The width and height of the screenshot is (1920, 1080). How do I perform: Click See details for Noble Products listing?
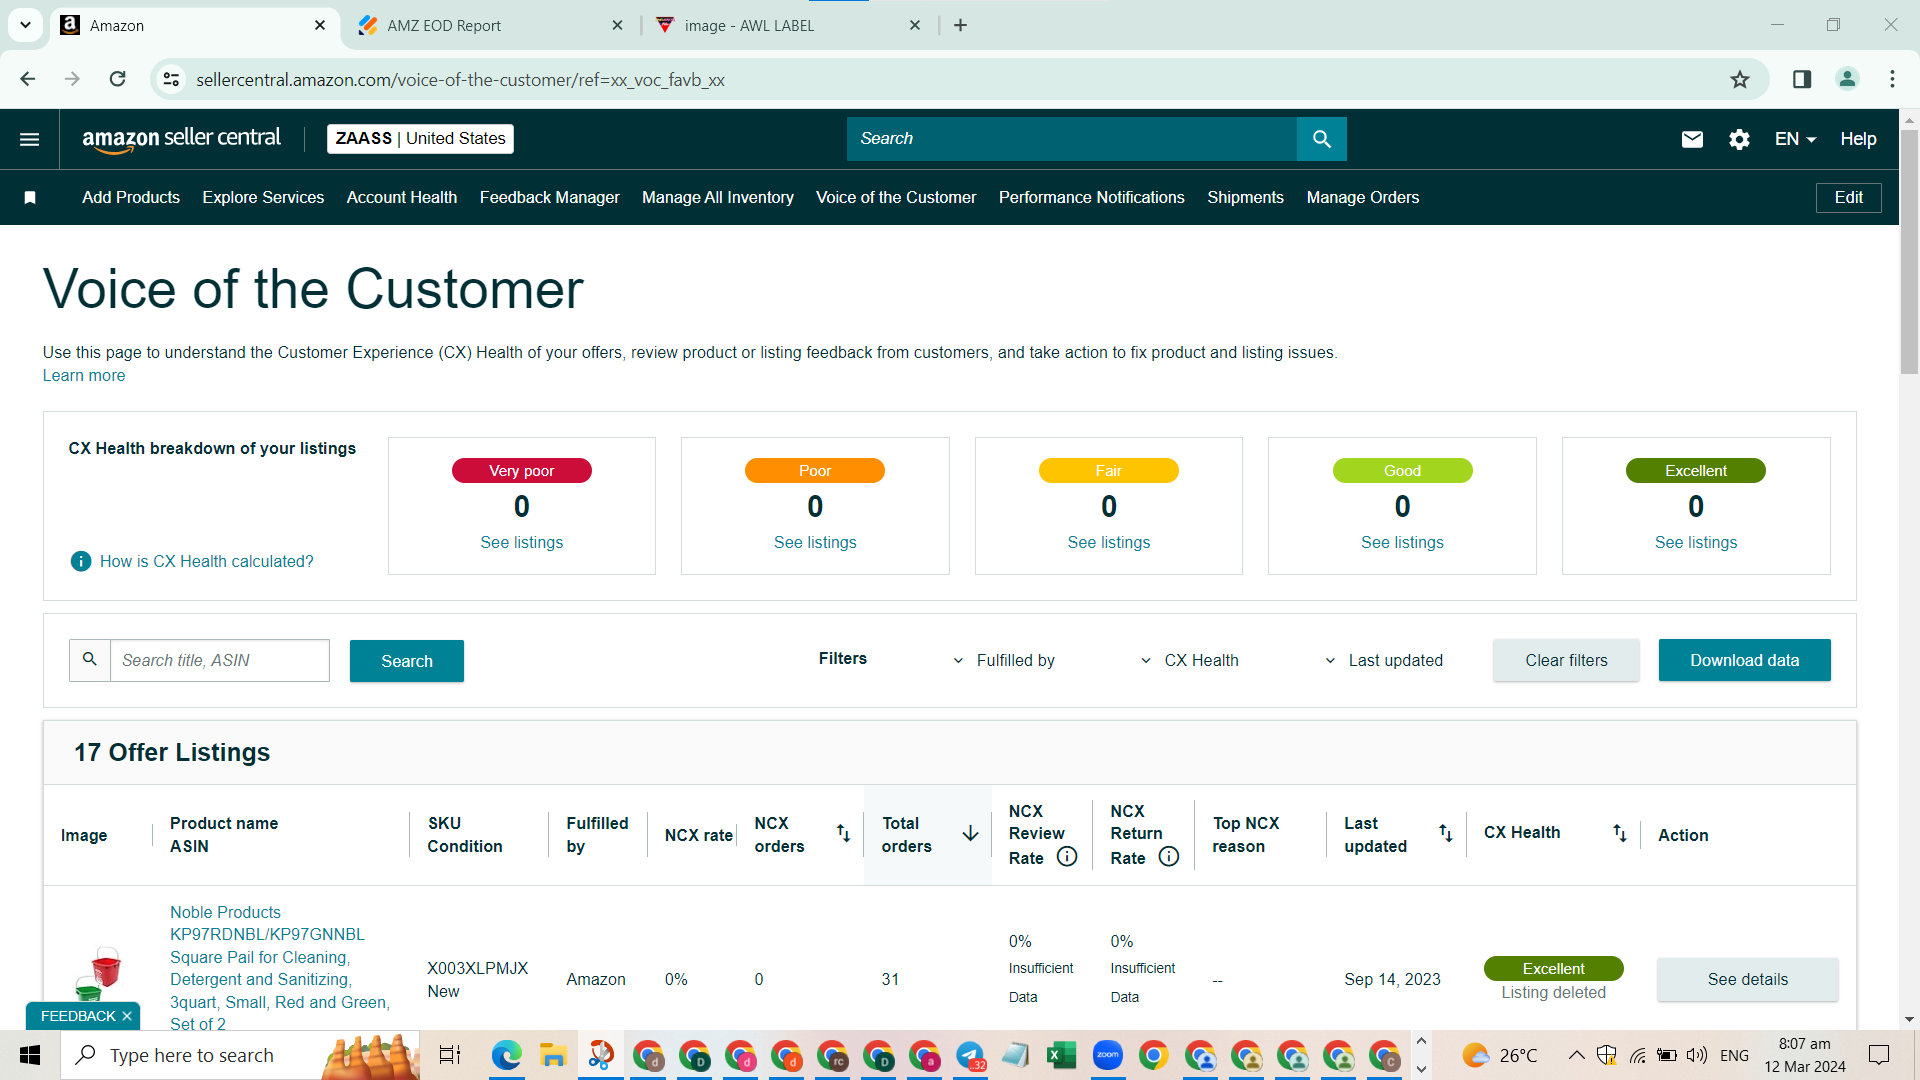point(1747,980)
